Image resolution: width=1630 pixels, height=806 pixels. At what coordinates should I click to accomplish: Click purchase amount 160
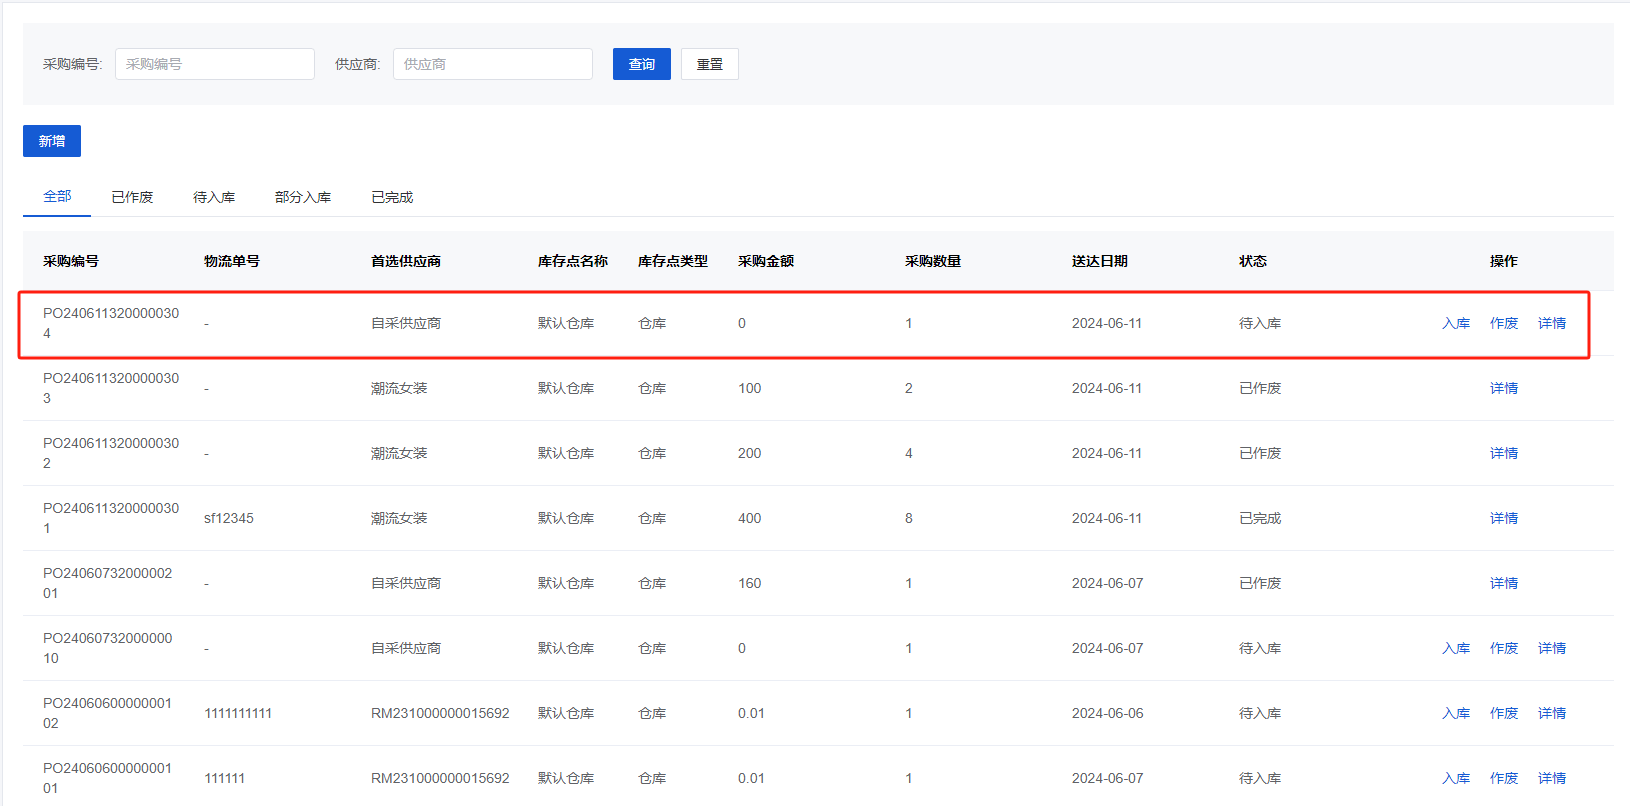click(750, 583)
